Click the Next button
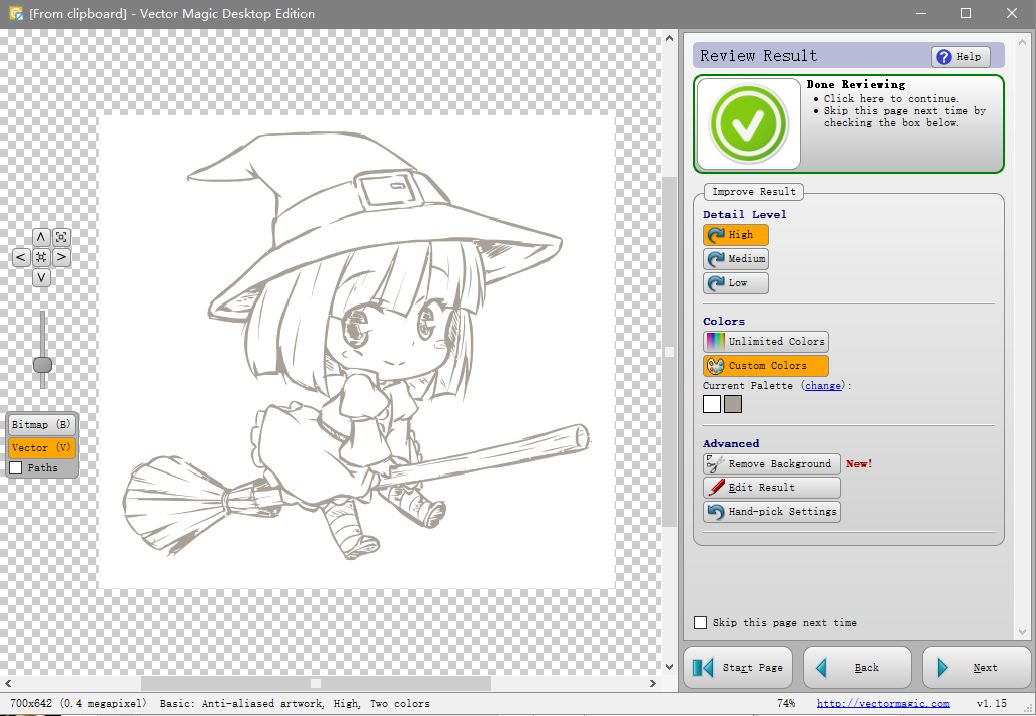Image resolution: width=1036 pixels, height=716 pixels. click(x=976, y=668)
